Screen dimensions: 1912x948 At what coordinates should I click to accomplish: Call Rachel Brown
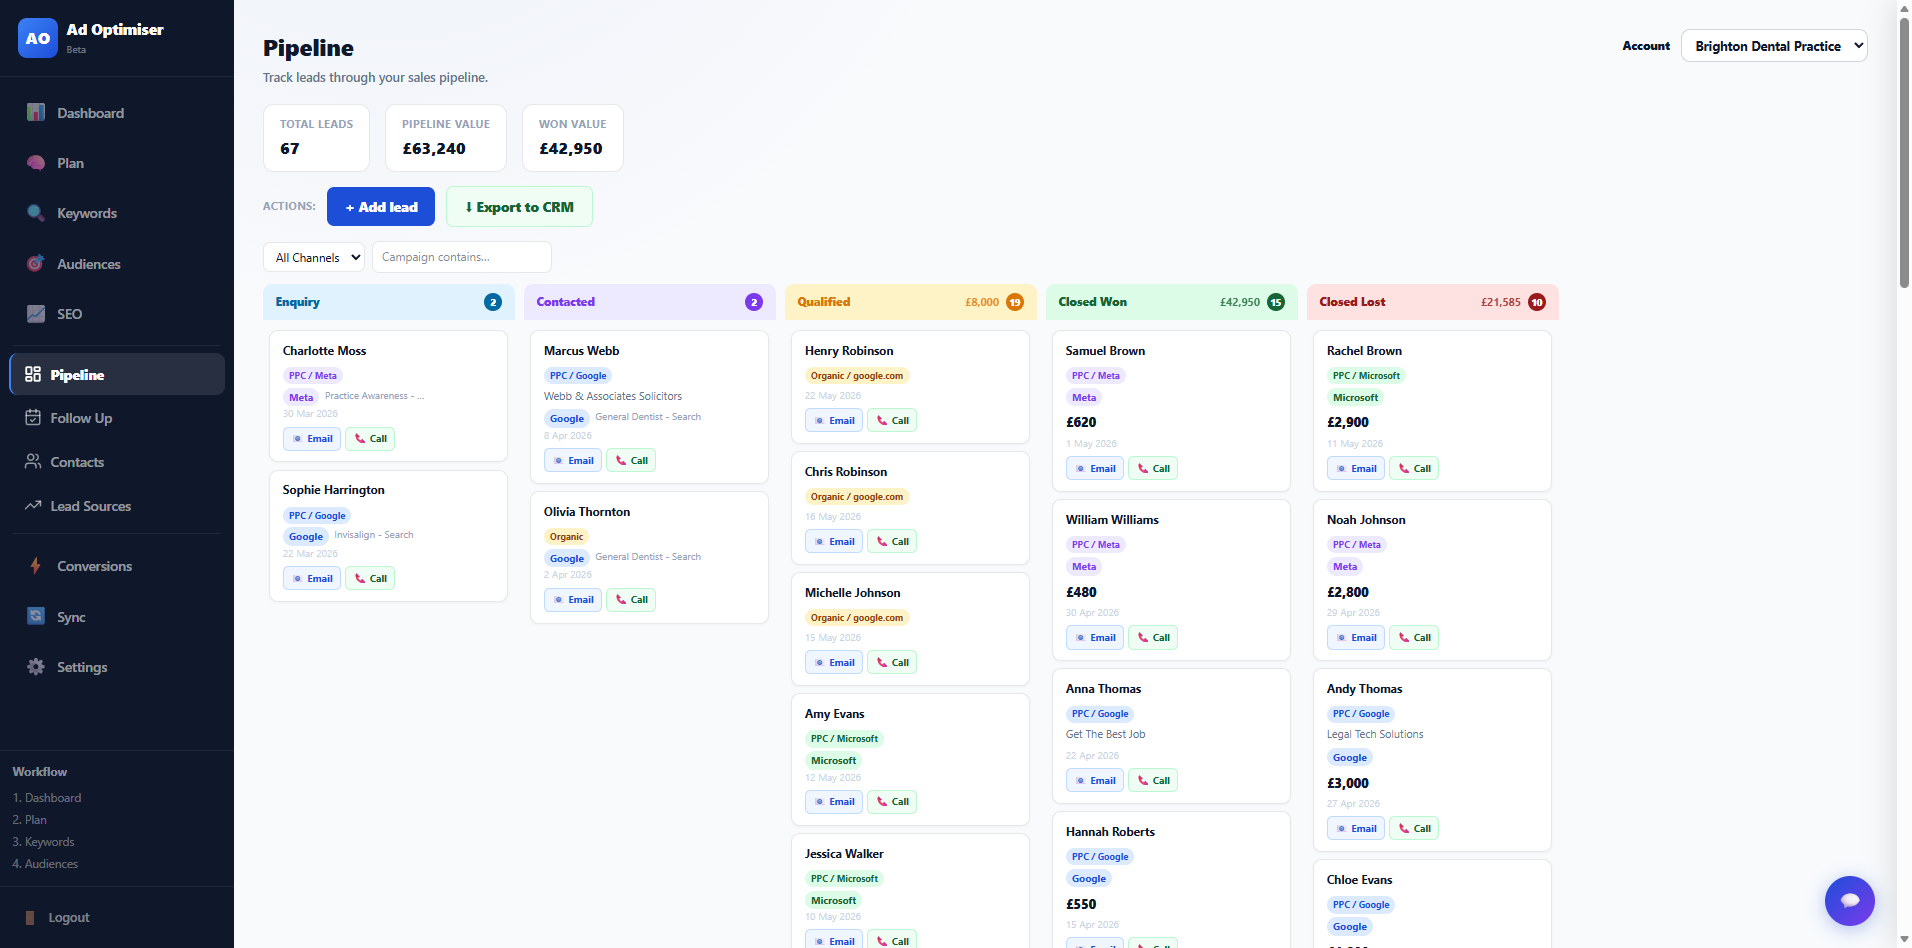1414,469
